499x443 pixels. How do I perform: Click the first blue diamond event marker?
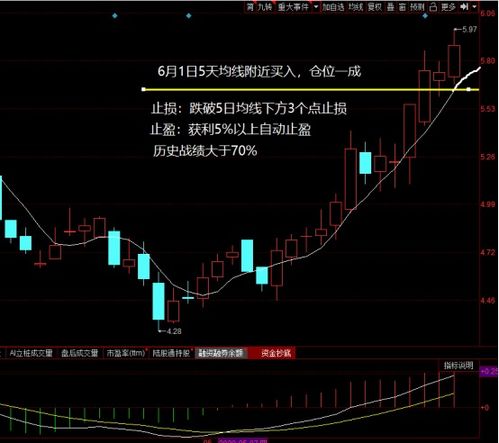tap(115, 16)
